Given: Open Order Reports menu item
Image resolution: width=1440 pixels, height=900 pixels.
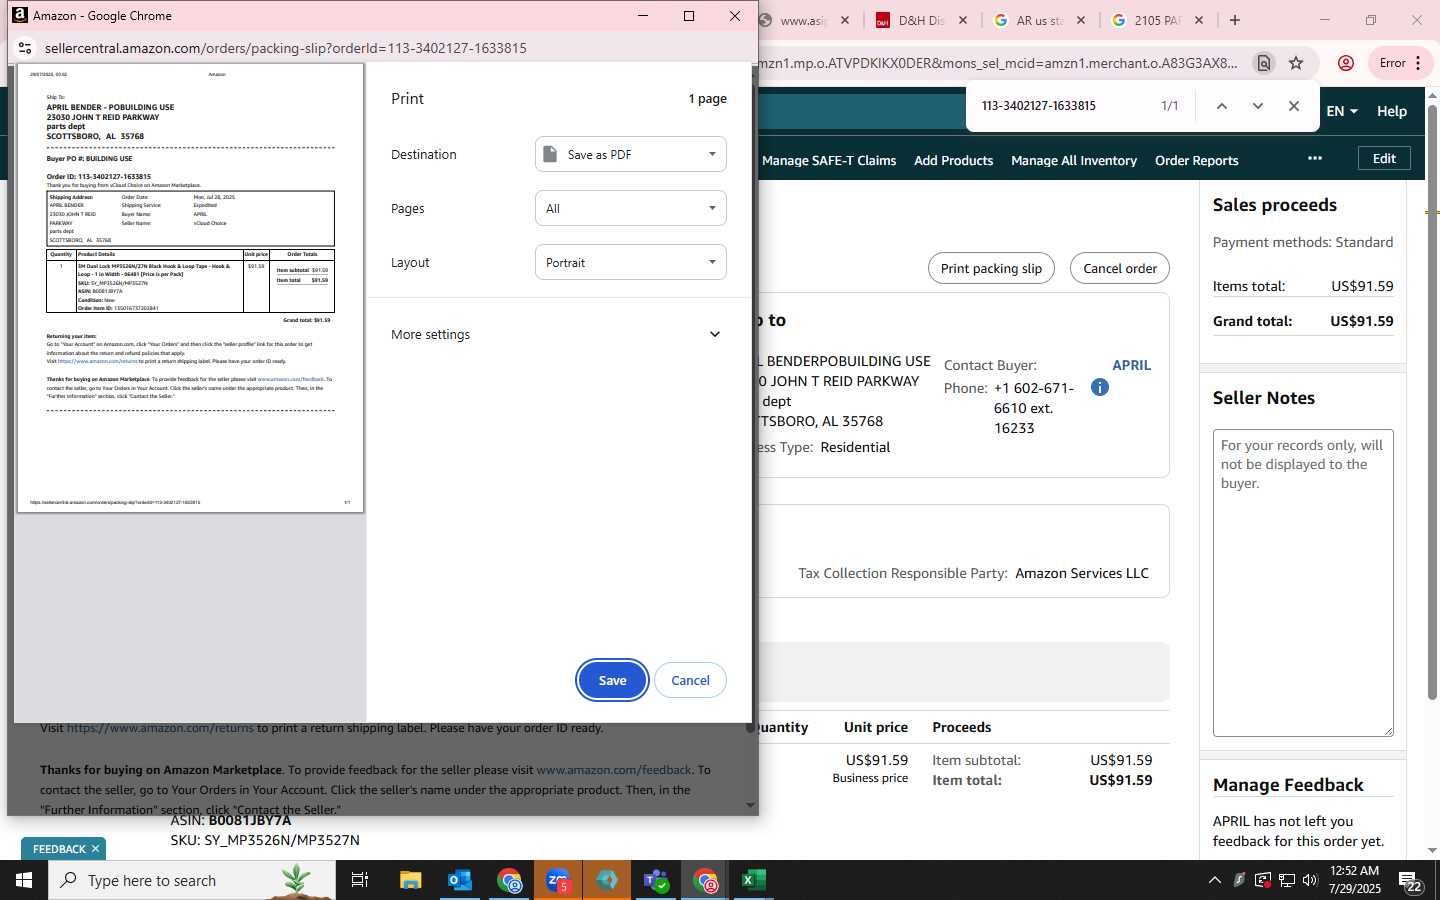Looking at the screenshot, I should click(x=1196, y=160).
